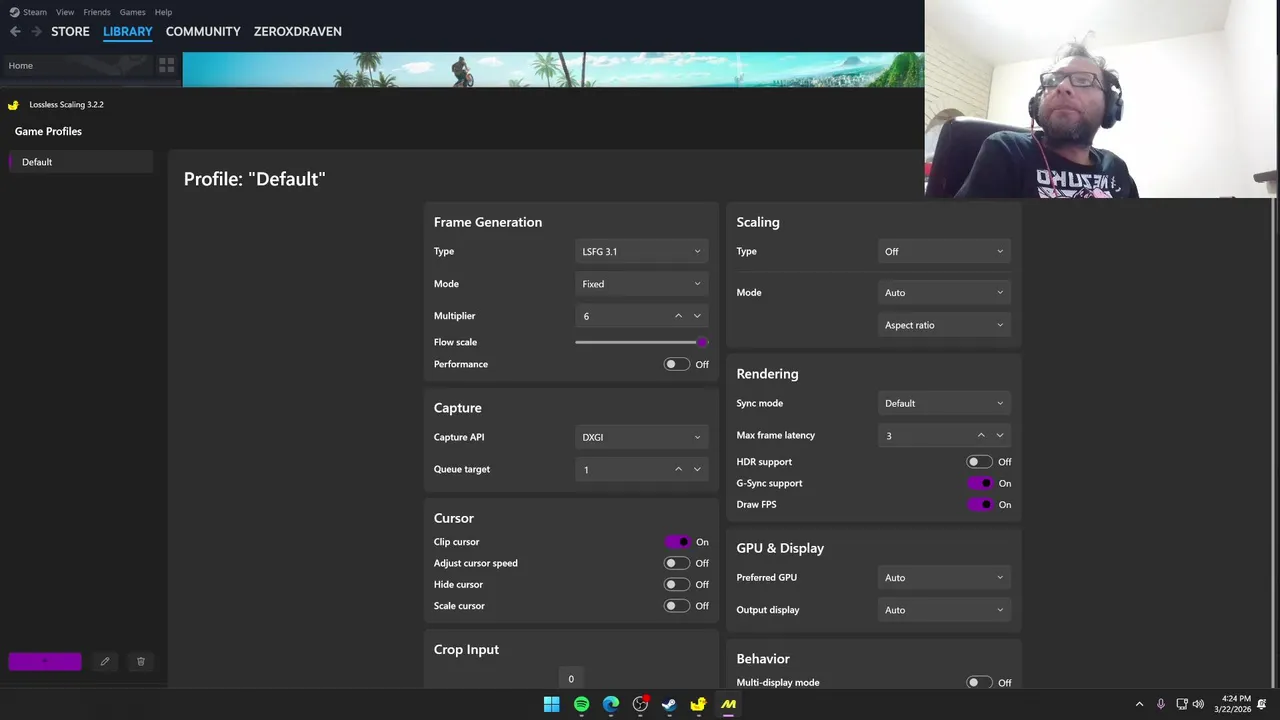
Task: Decrease Max frame latency with down arrow
Action: pyautogui.click(x=1000, y=435)
